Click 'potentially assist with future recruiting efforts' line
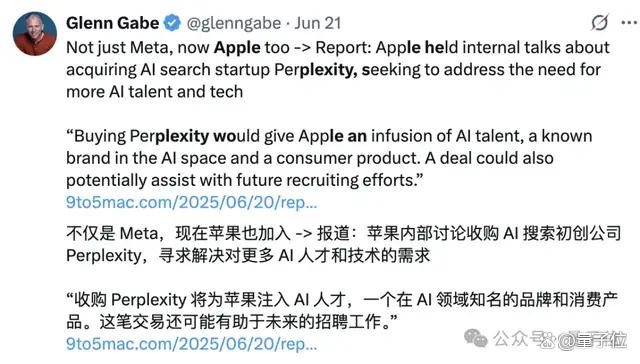The height and width of the screenshot is (364, 640). [245, 180]
